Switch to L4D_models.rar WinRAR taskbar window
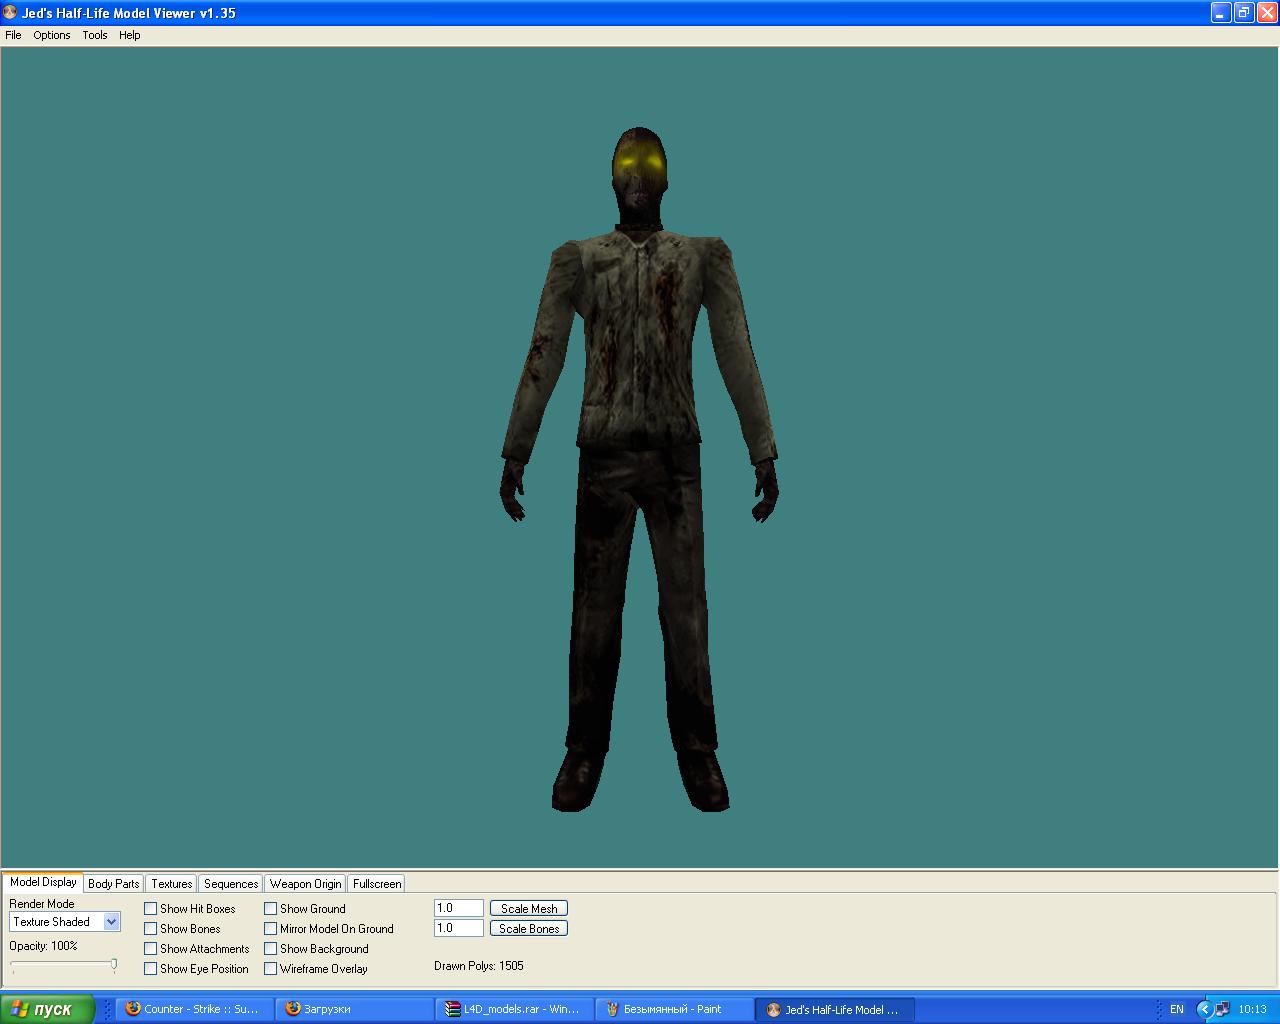 (514, 1010)
